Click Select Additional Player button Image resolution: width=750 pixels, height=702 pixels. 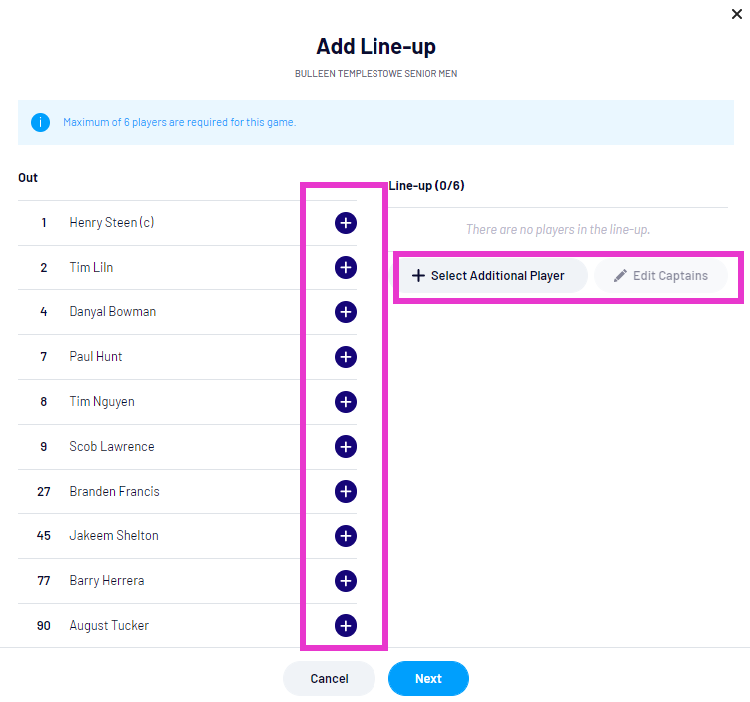[488, 276]
